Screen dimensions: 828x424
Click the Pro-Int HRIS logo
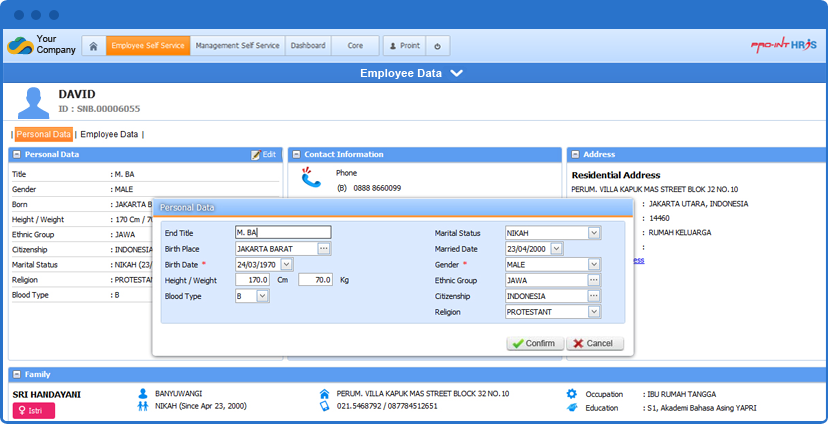pos(783,45)
